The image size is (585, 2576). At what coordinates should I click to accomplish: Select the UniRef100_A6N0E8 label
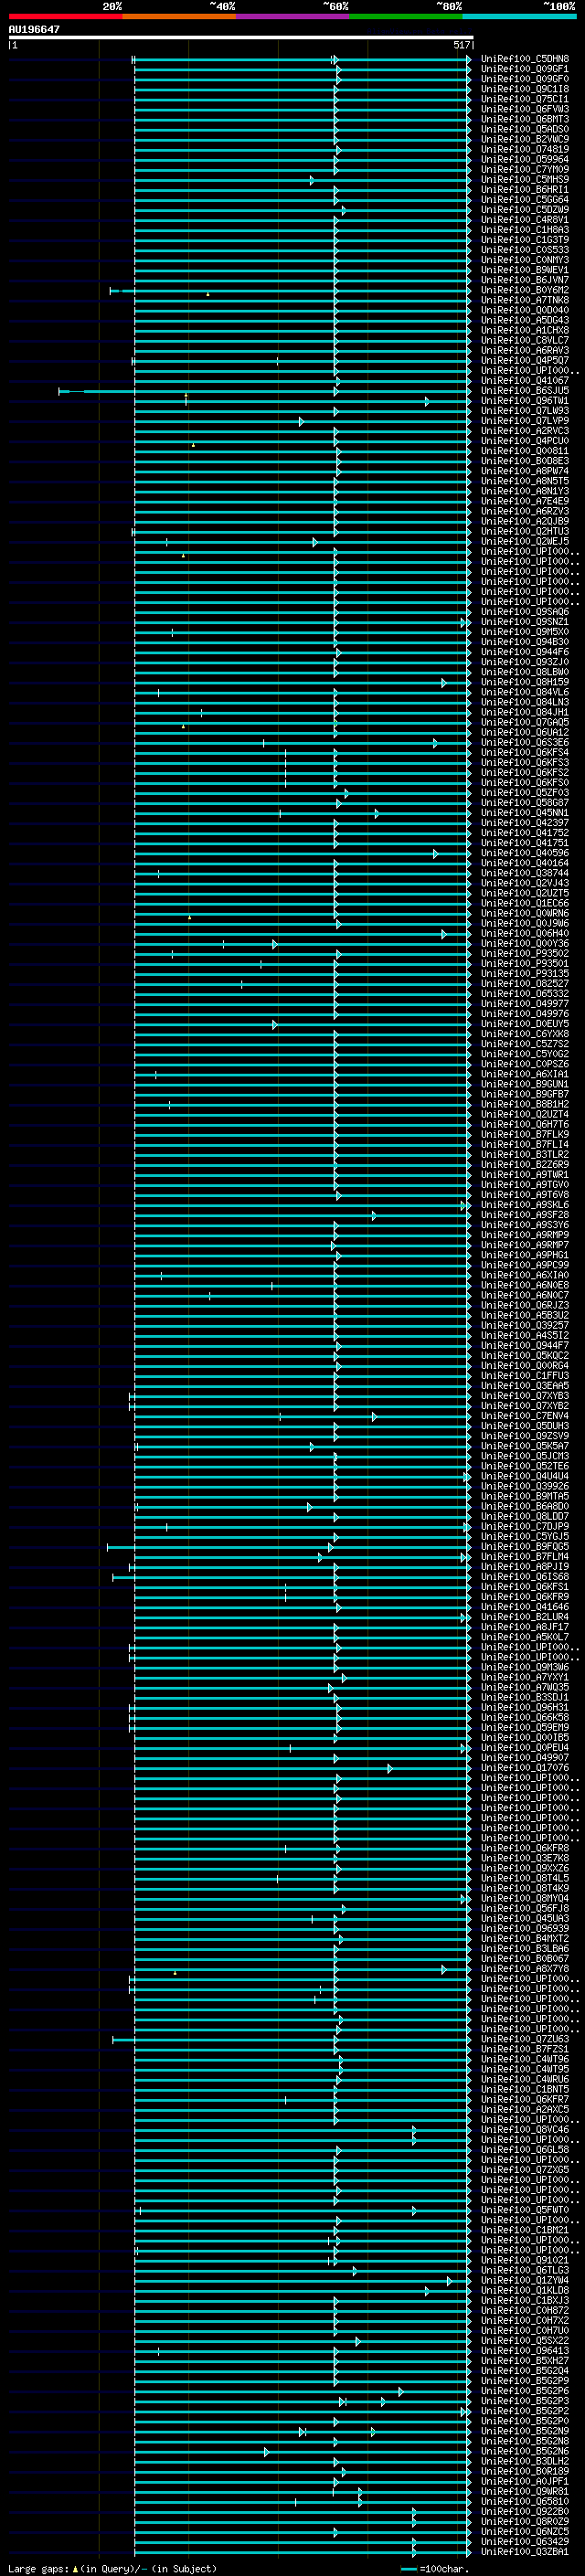pyautogui.click(x=525, y=1286)
